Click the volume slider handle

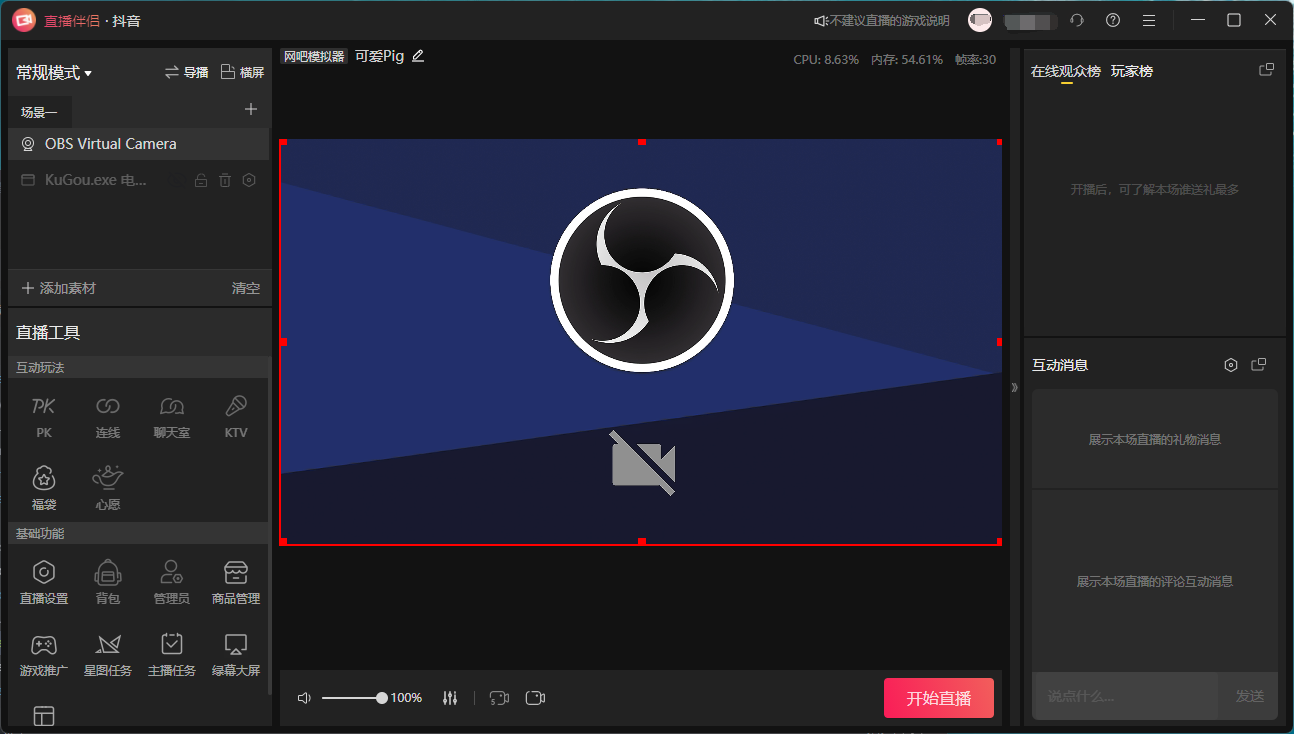click(x=382, y=698)
